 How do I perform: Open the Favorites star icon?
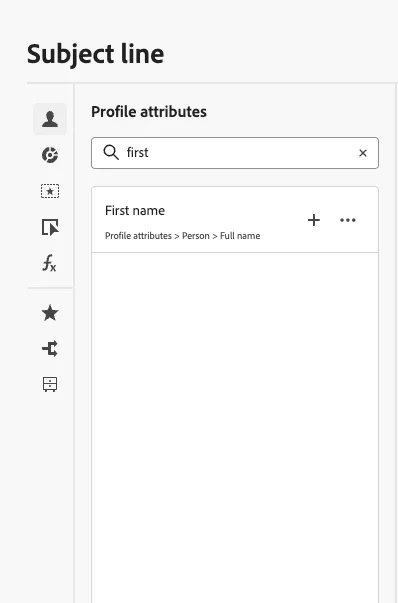[50, 313]
